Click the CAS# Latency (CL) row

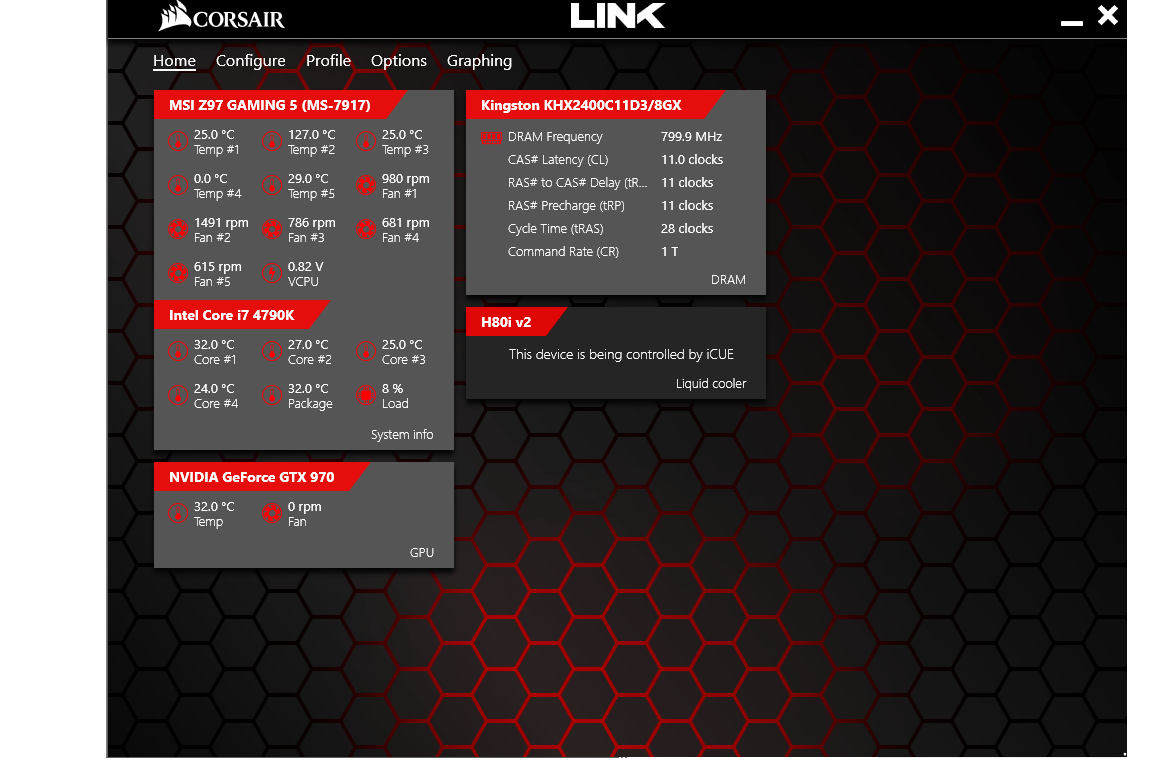tap(616, 159)
